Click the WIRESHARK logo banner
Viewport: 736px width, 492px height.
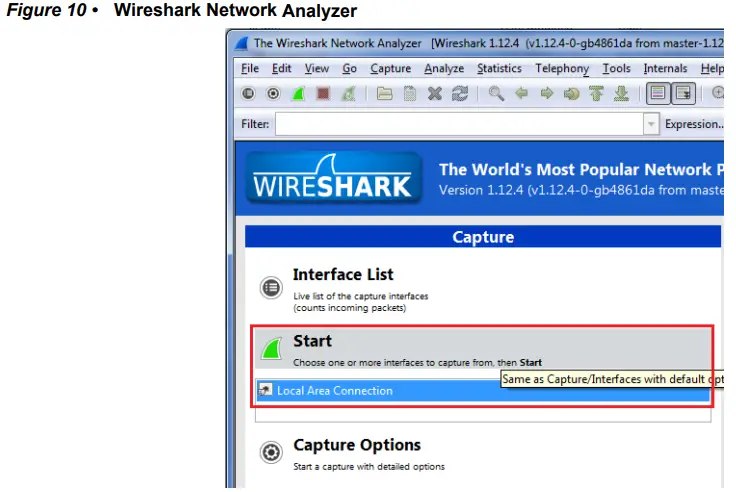(x=333, y=178)
